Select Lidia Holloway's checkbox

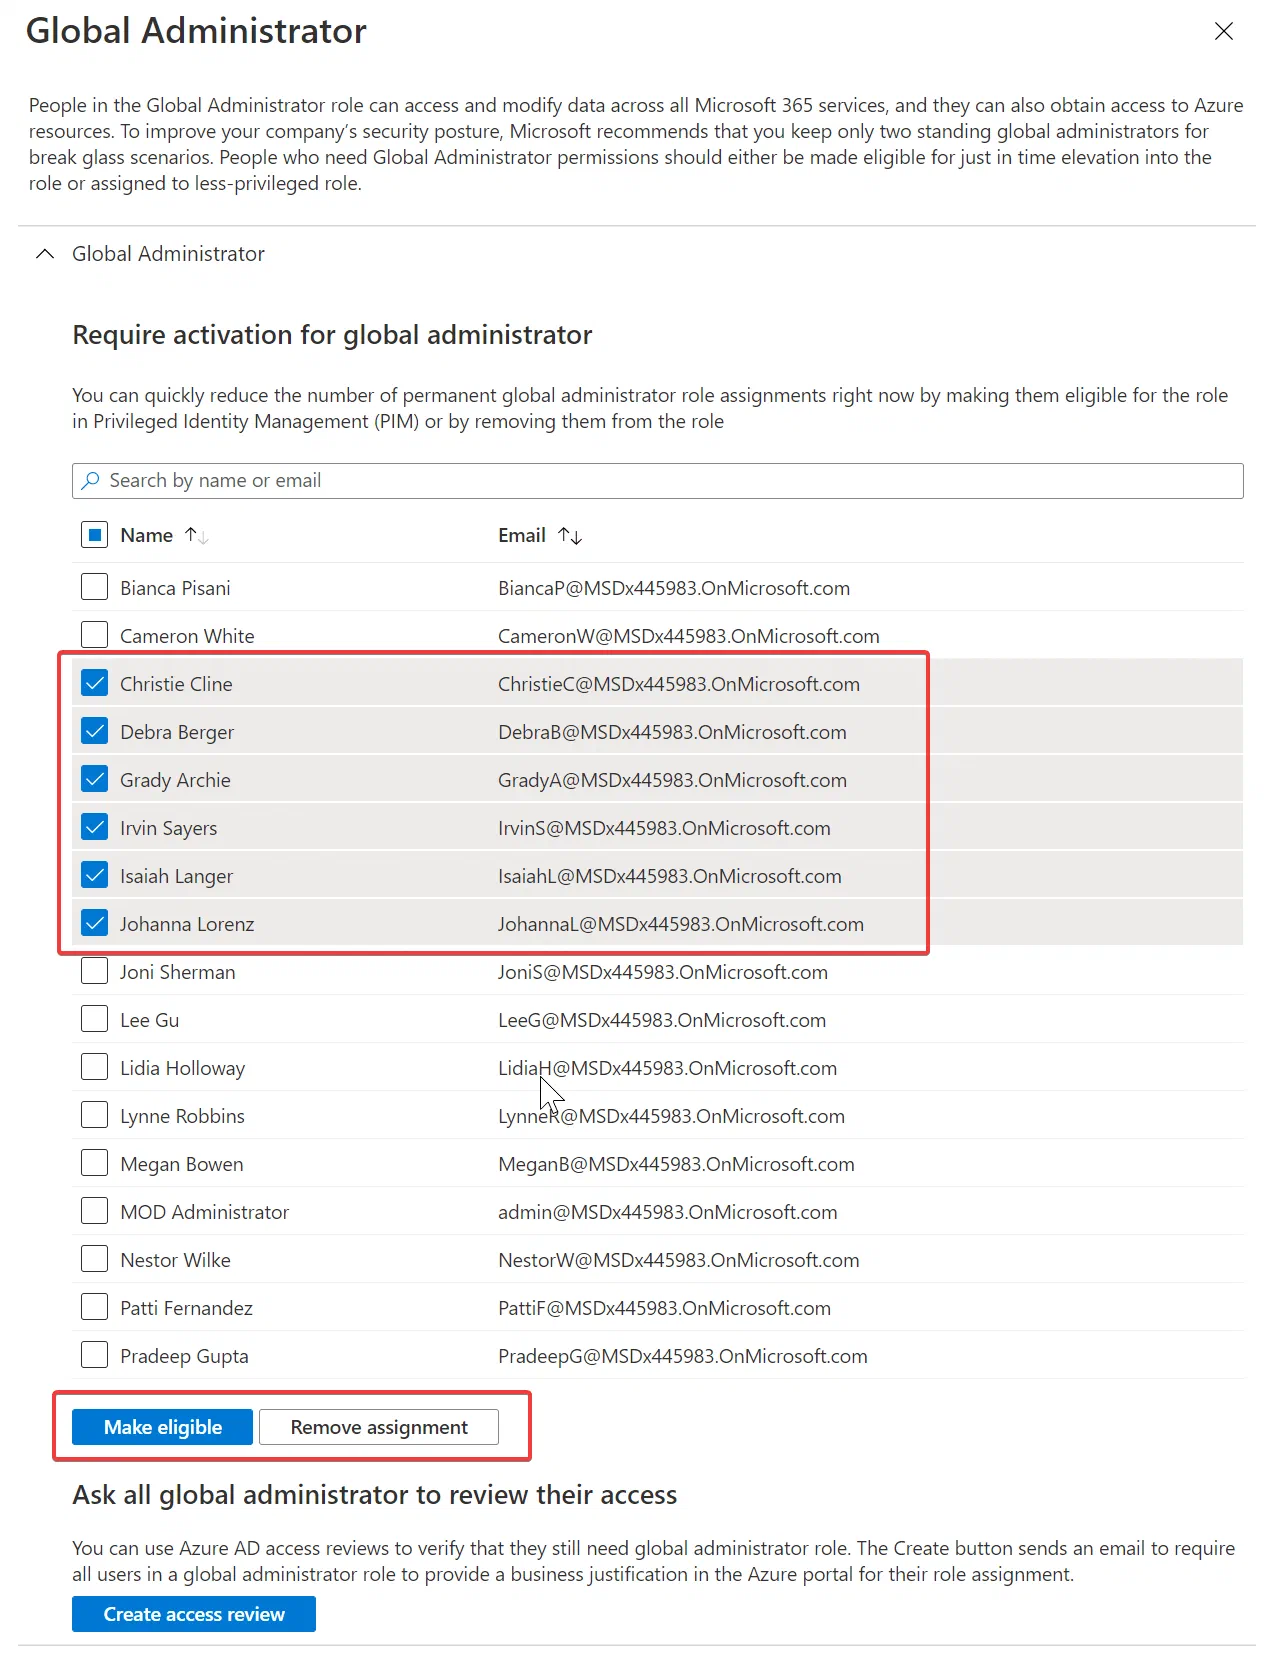tap(94, 1067)
